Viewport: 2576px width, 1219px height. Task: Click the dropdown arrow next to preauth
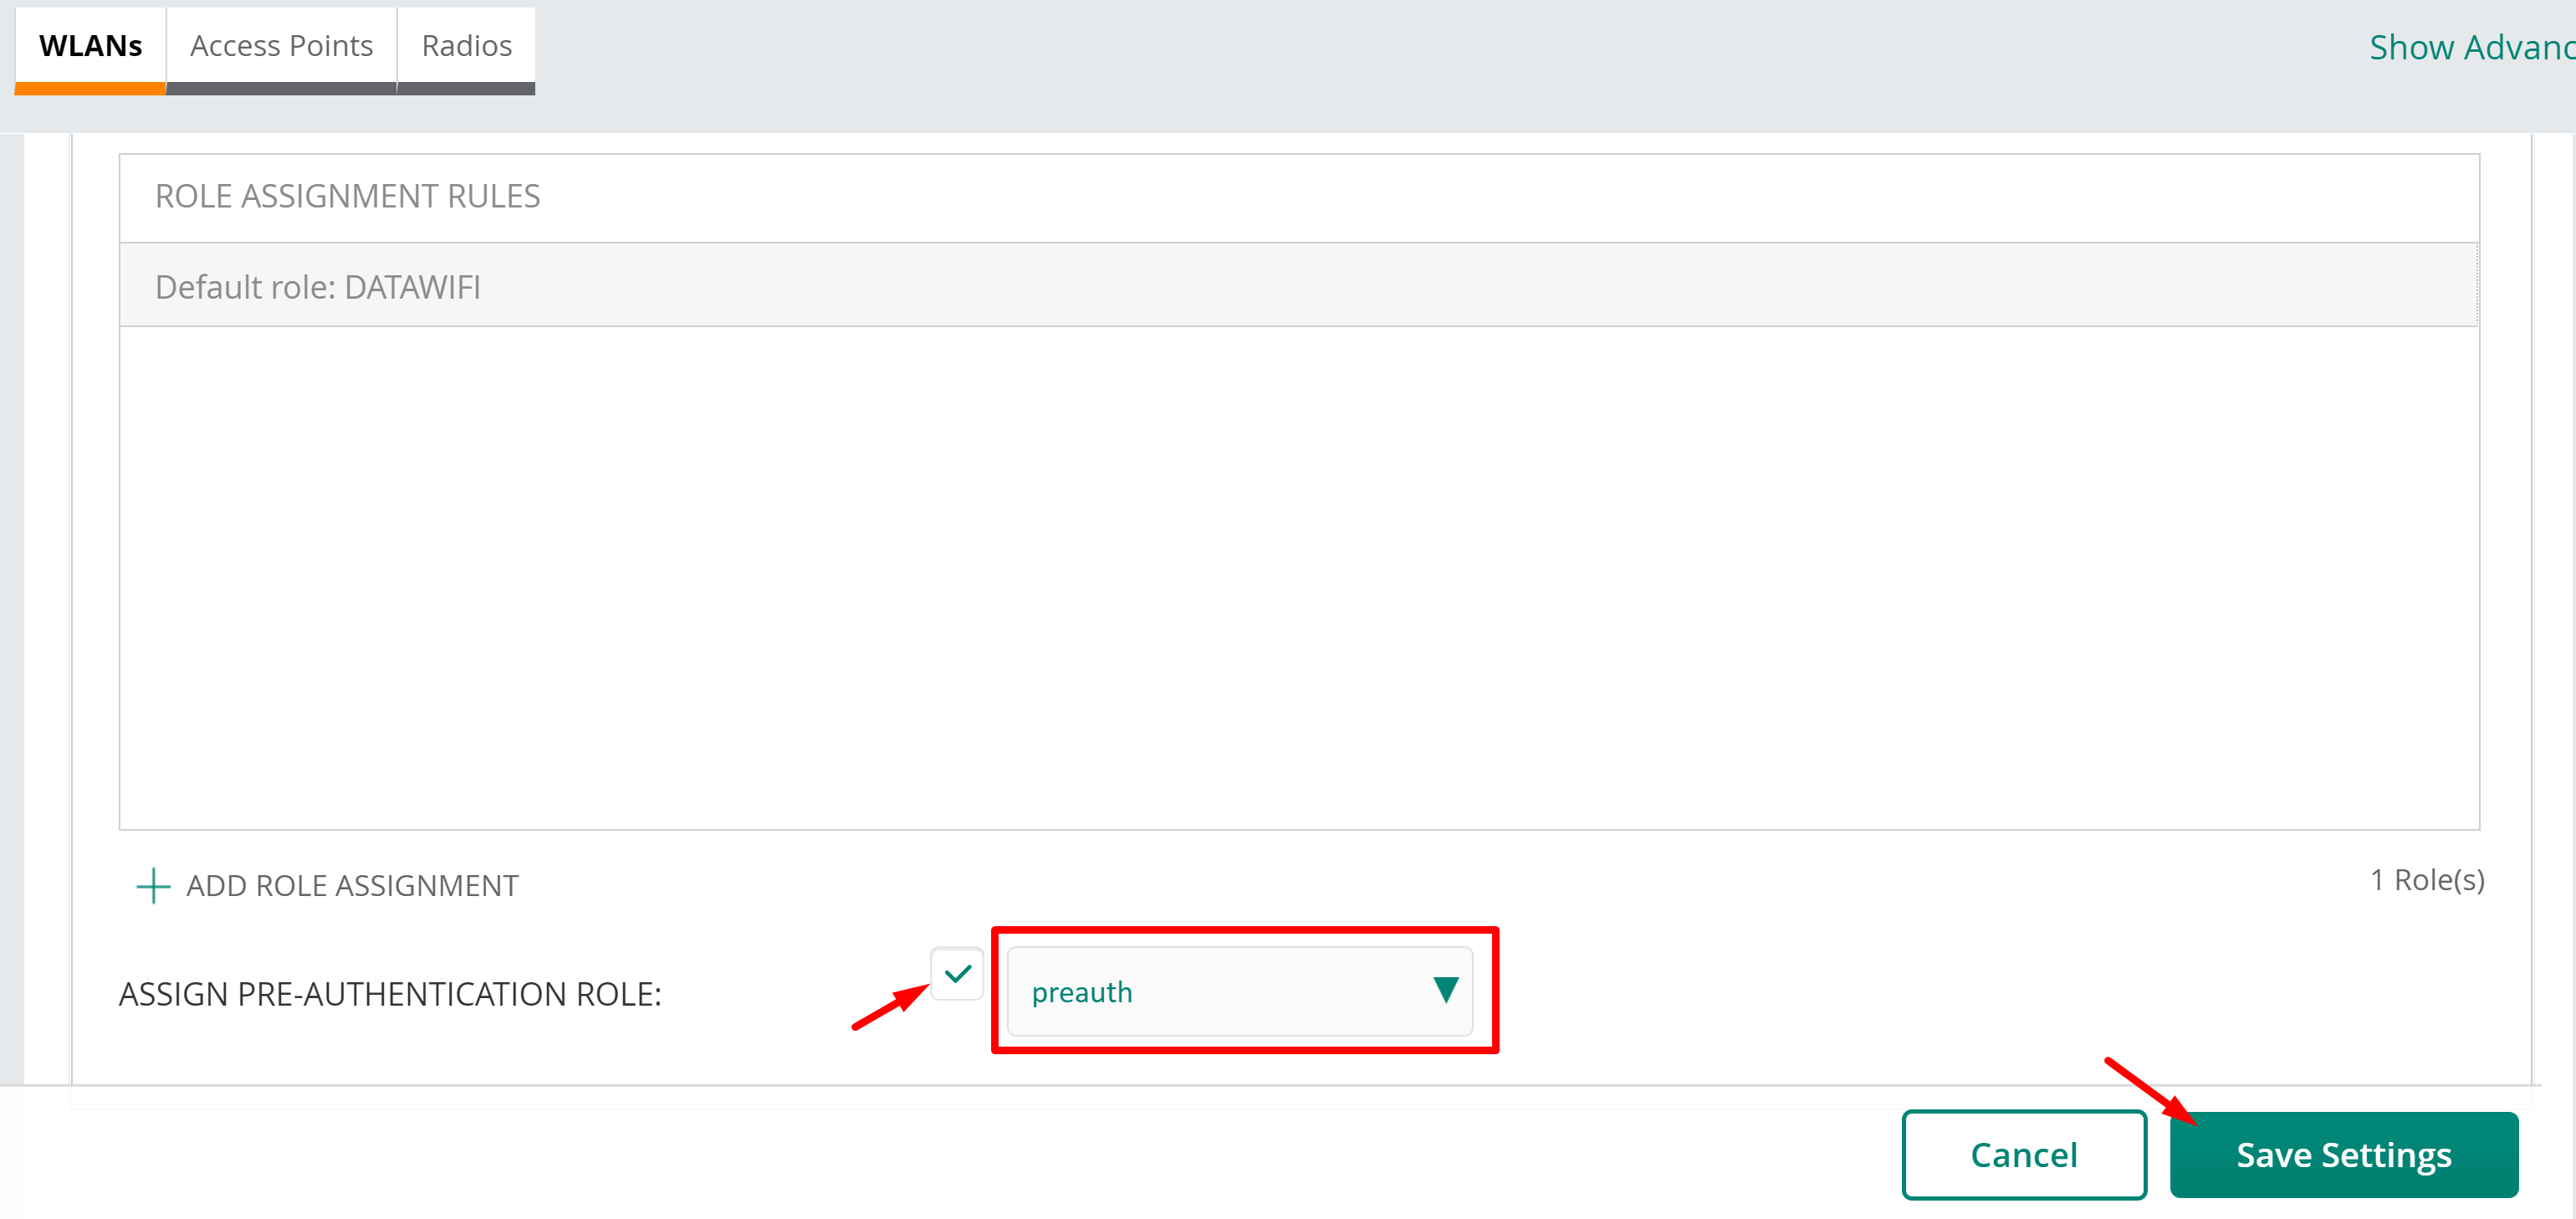1445,990
